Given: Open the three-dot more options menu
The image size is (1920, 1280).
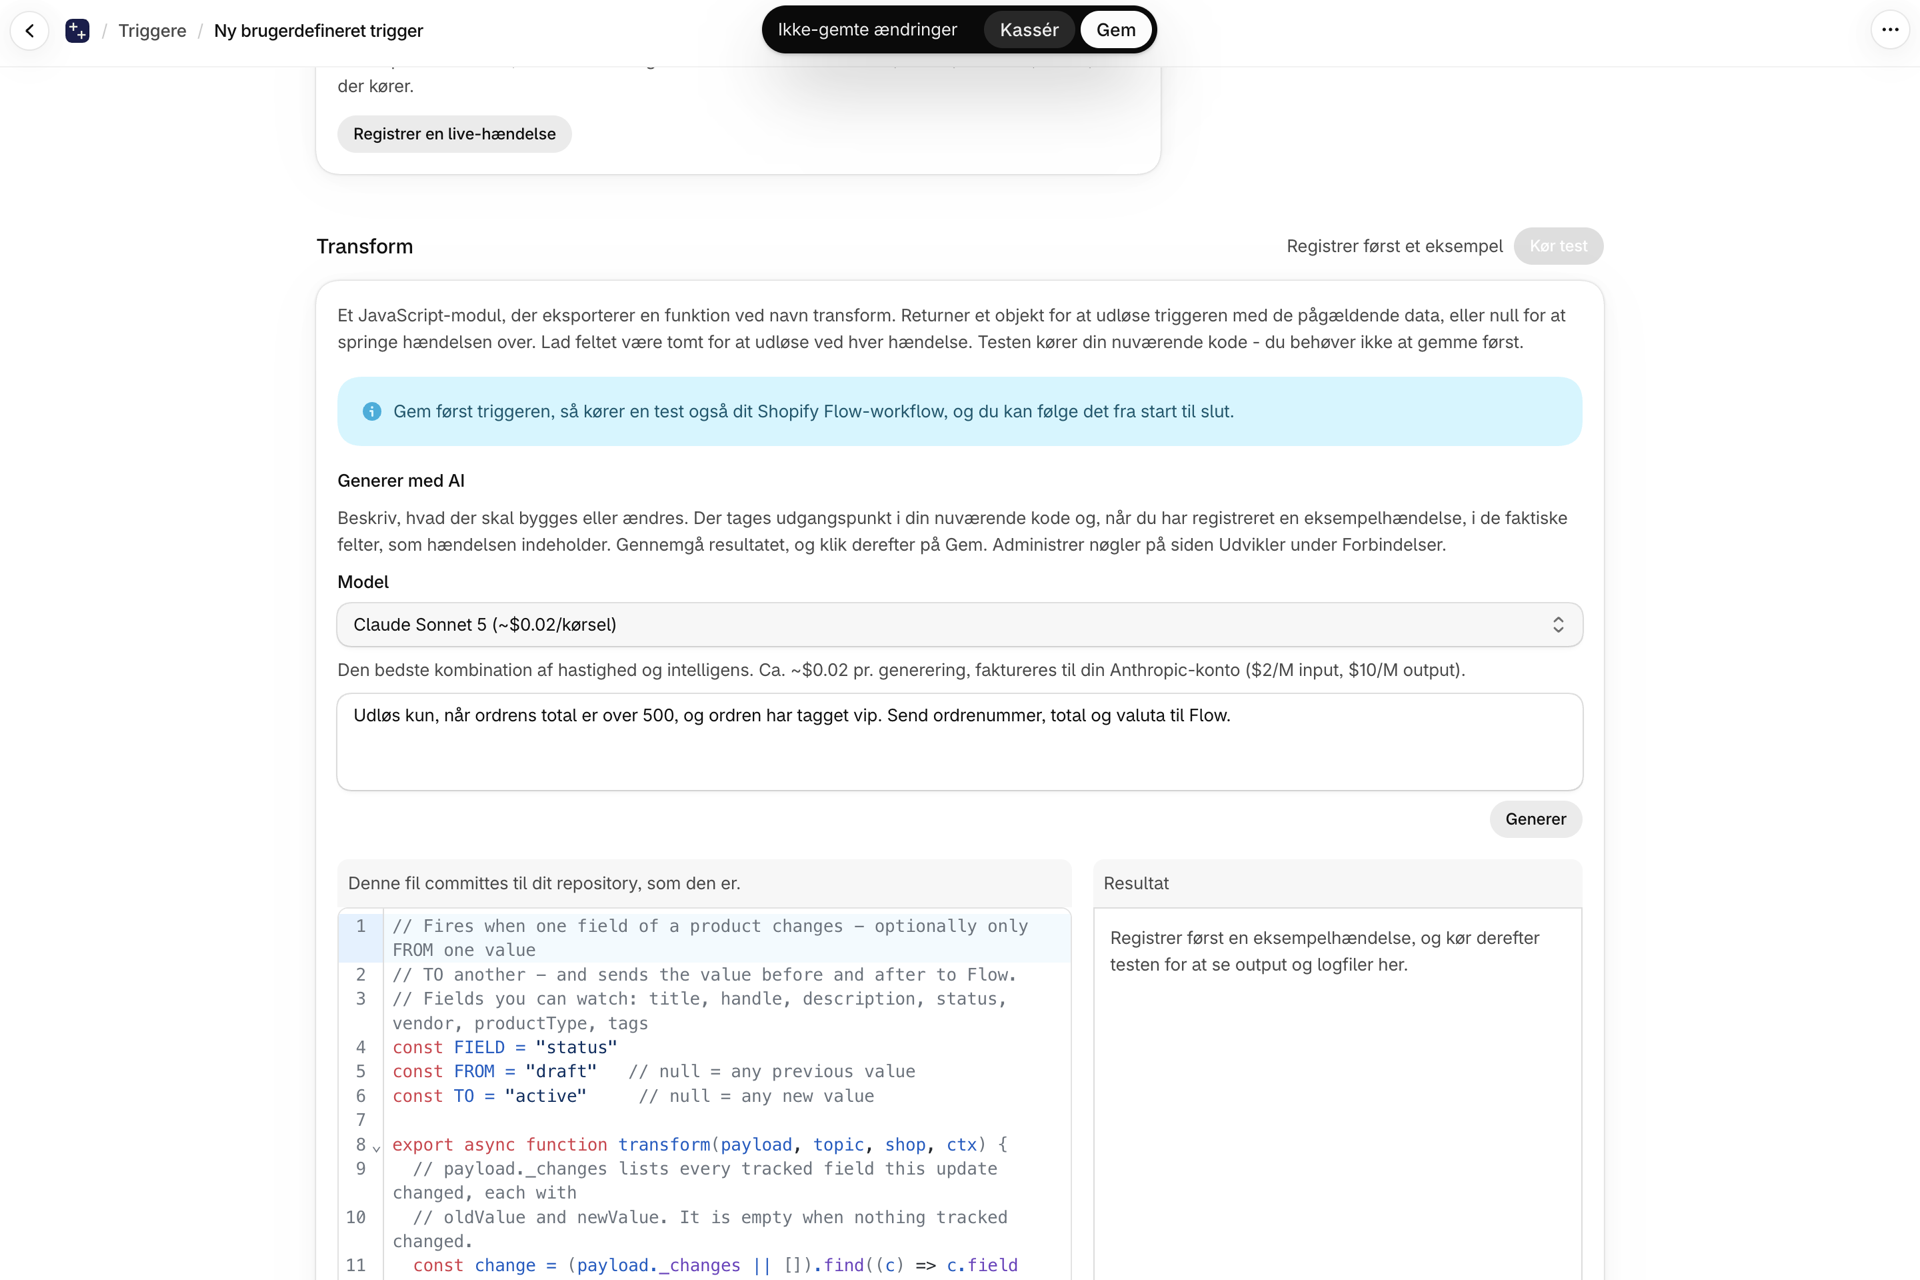Looking at the screenshot, I should 1889,30.
